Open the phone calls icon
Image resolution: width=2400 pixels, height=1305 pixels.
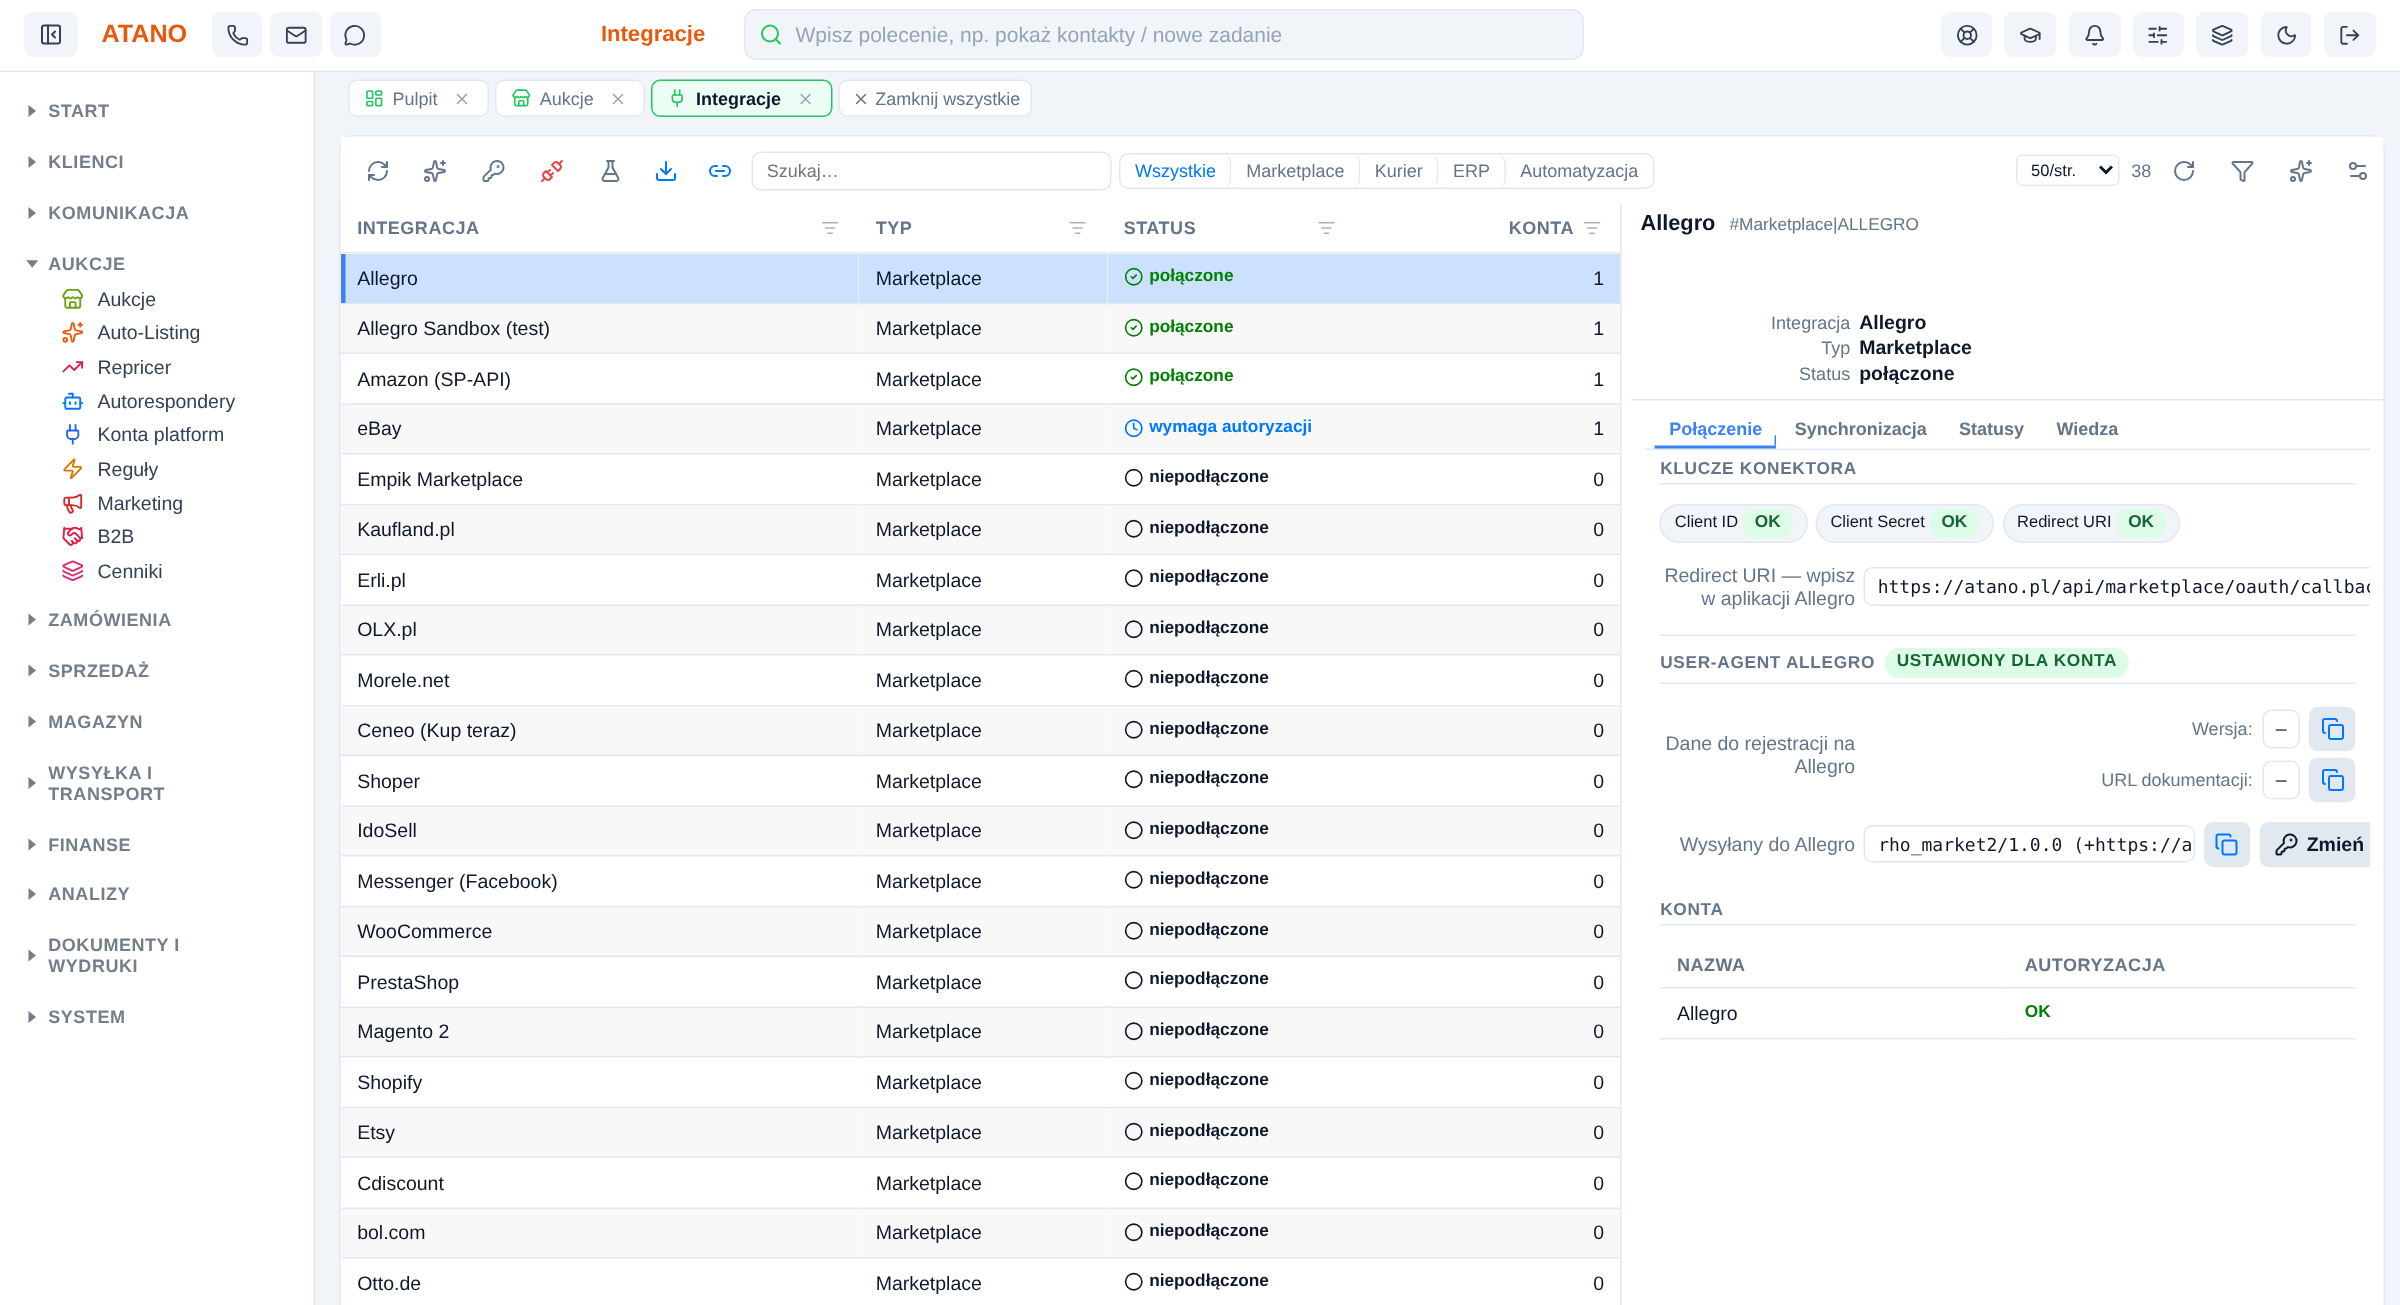point(237,35)
